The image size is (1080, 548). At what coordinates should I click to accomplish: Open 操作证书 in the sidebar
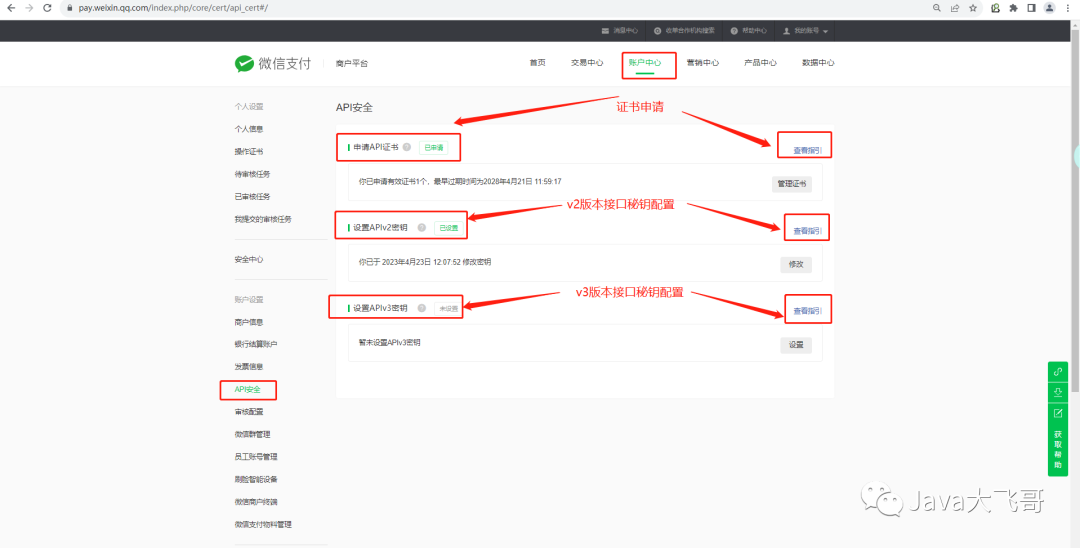point(249,151)
